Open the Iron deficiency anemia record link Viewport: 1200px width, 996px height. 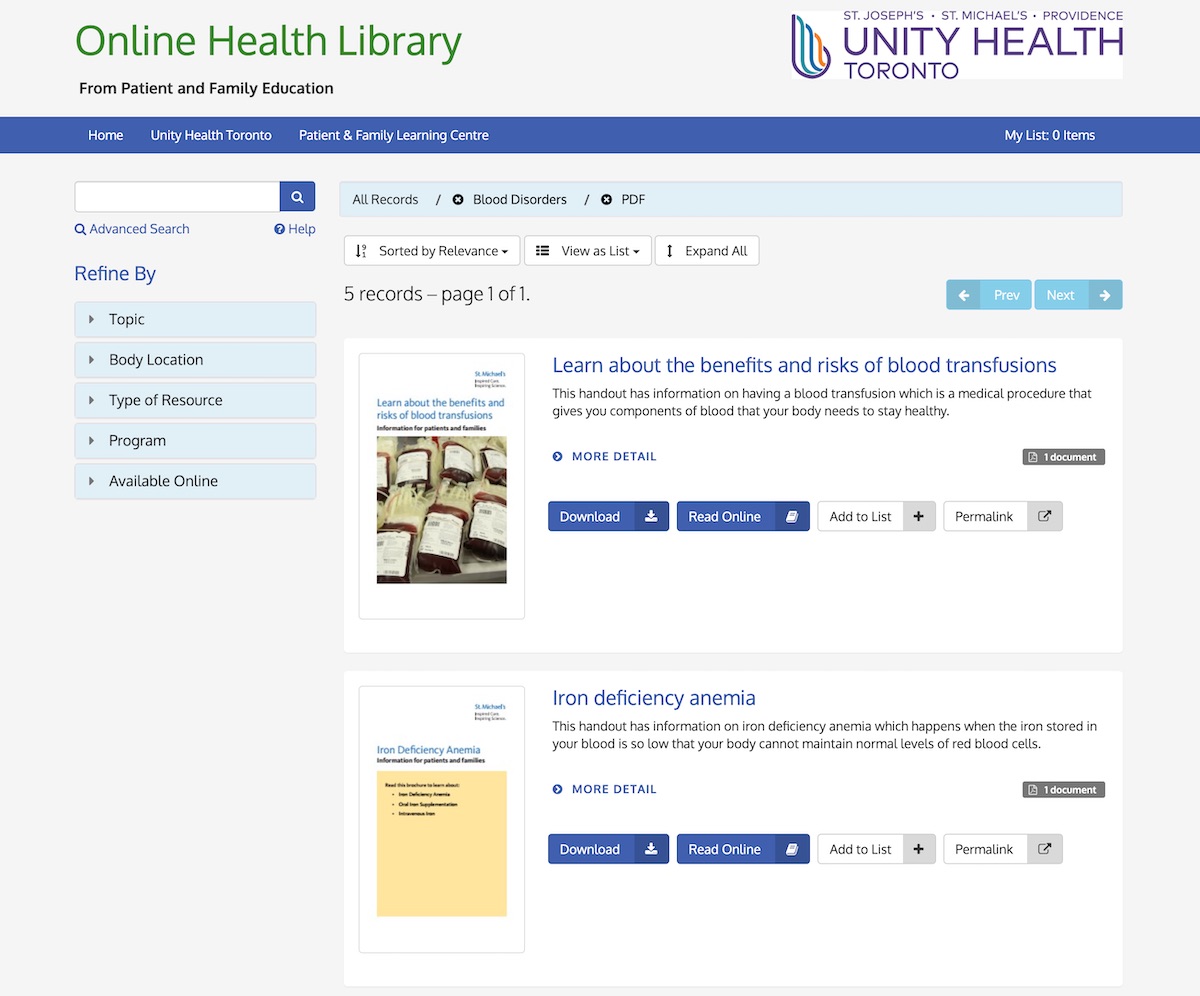pos(653,697)
